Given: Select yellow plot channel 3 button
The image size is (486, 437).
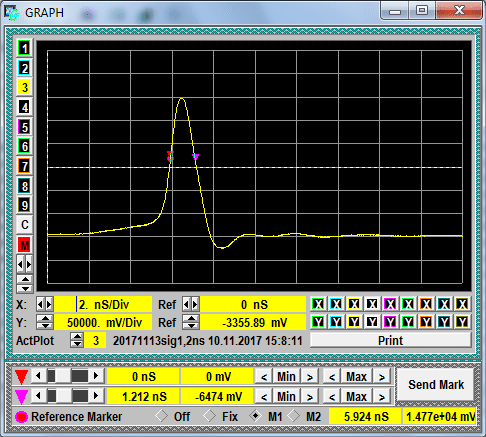Looking at the screenshot, I should pos(24,88).
